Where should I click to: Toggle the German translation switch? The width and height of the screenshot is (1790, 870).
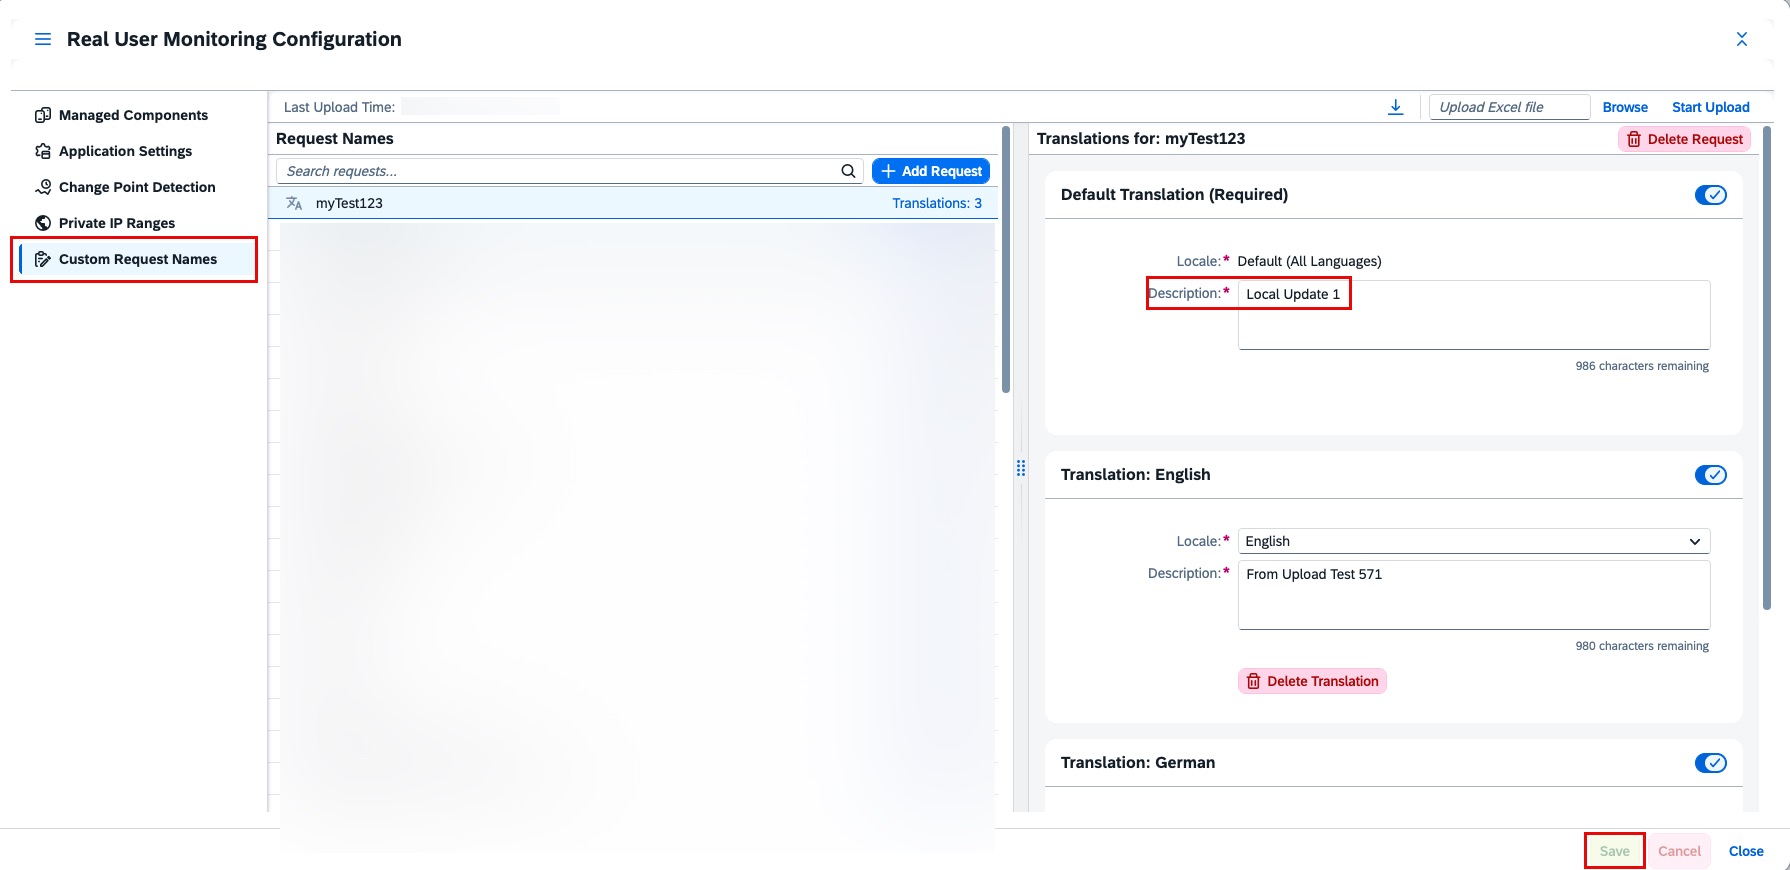(x=1710, y=763)
